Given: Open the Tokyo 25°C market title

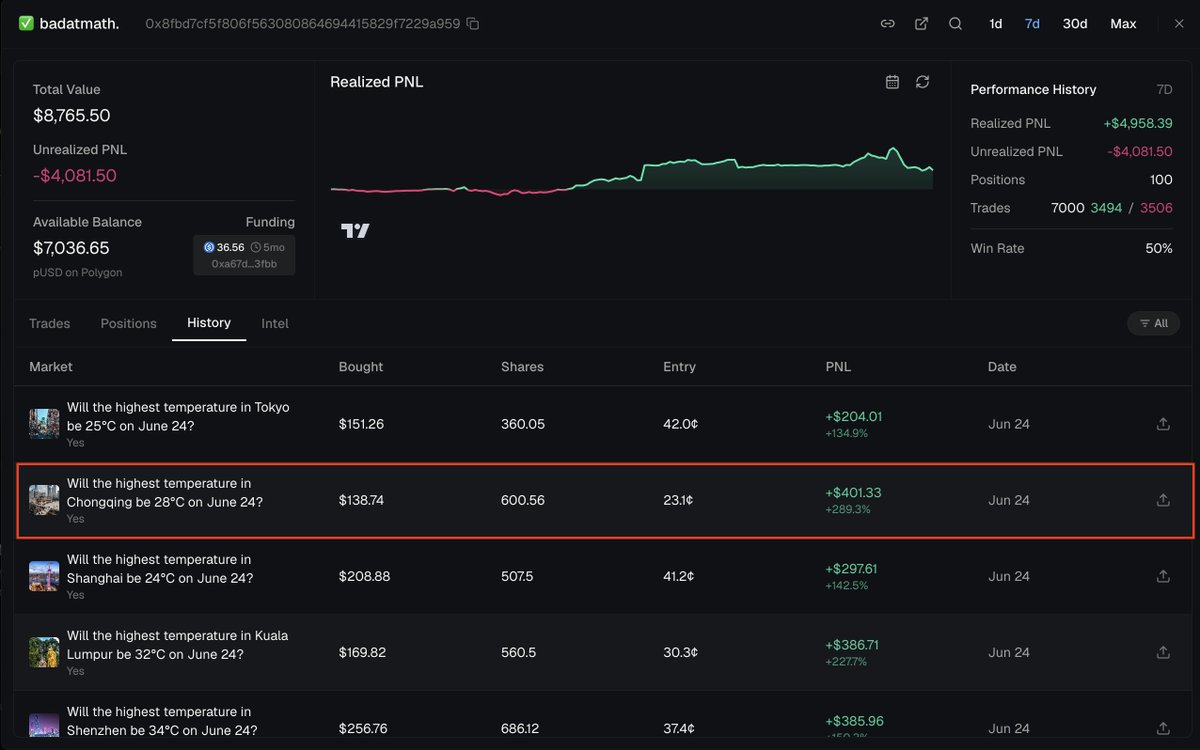Looking at the screenshot, I should 178,416.
